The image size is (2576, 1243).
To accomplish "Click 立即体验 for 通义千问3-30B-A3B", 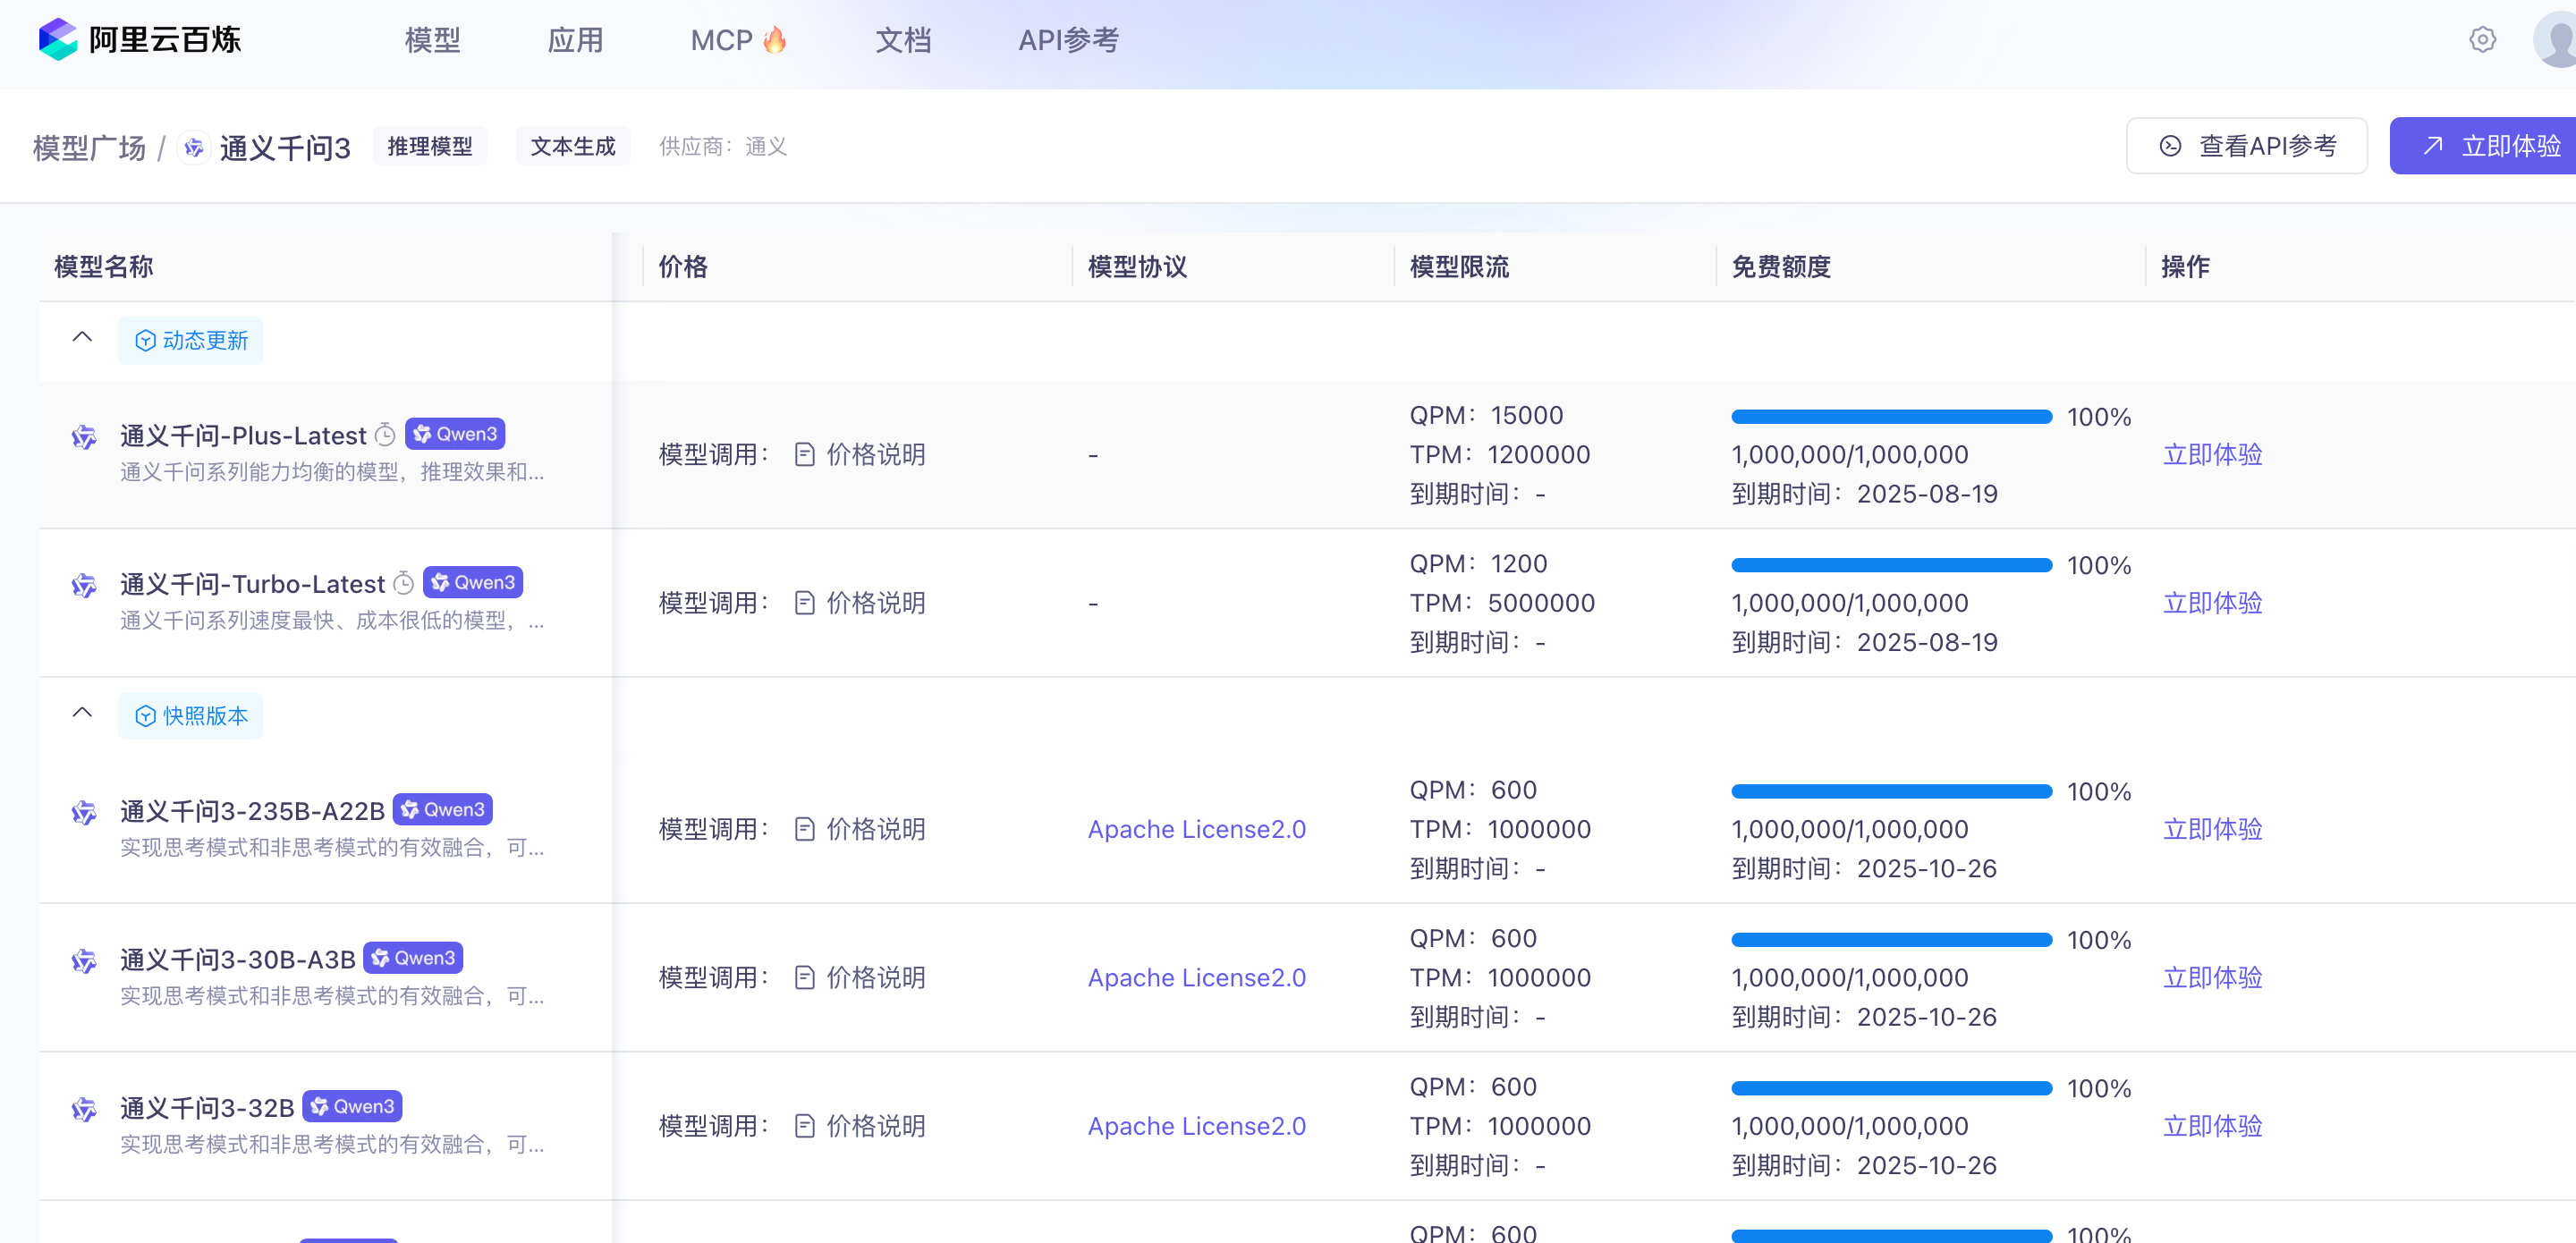I will pos(2212,978).
